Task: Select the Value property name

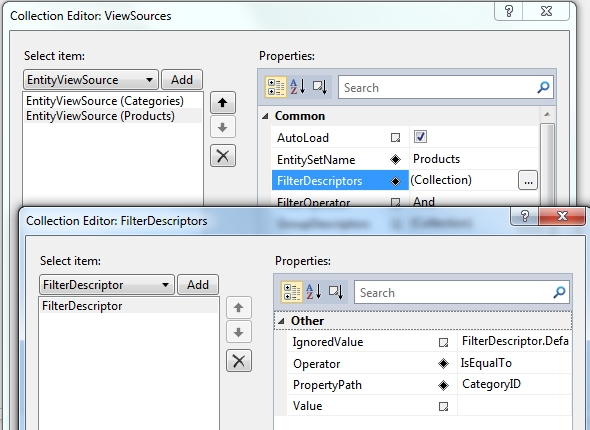Action: pyautogui.click(x=307, y=406)
